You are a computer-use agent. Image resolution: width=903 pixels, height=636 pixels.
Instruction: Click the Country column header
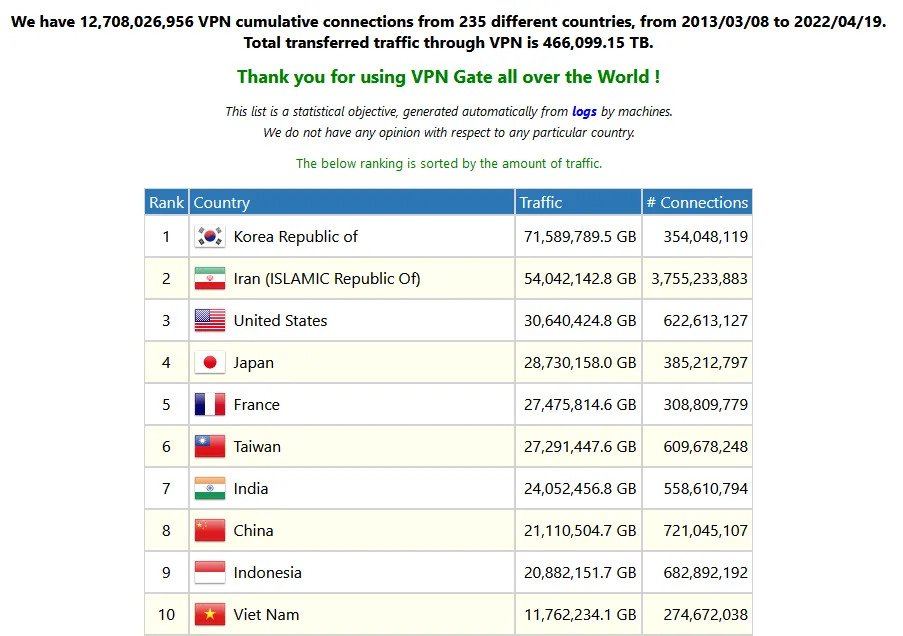pos(222,202)
